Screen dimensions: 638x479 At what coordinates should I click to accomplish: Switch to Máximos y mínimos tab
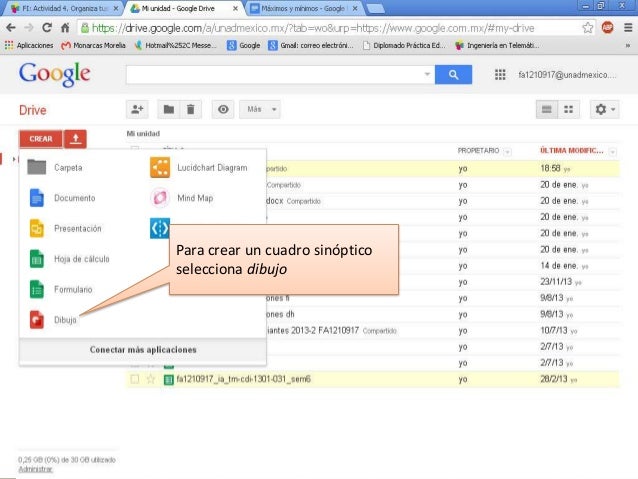[302, 8]
